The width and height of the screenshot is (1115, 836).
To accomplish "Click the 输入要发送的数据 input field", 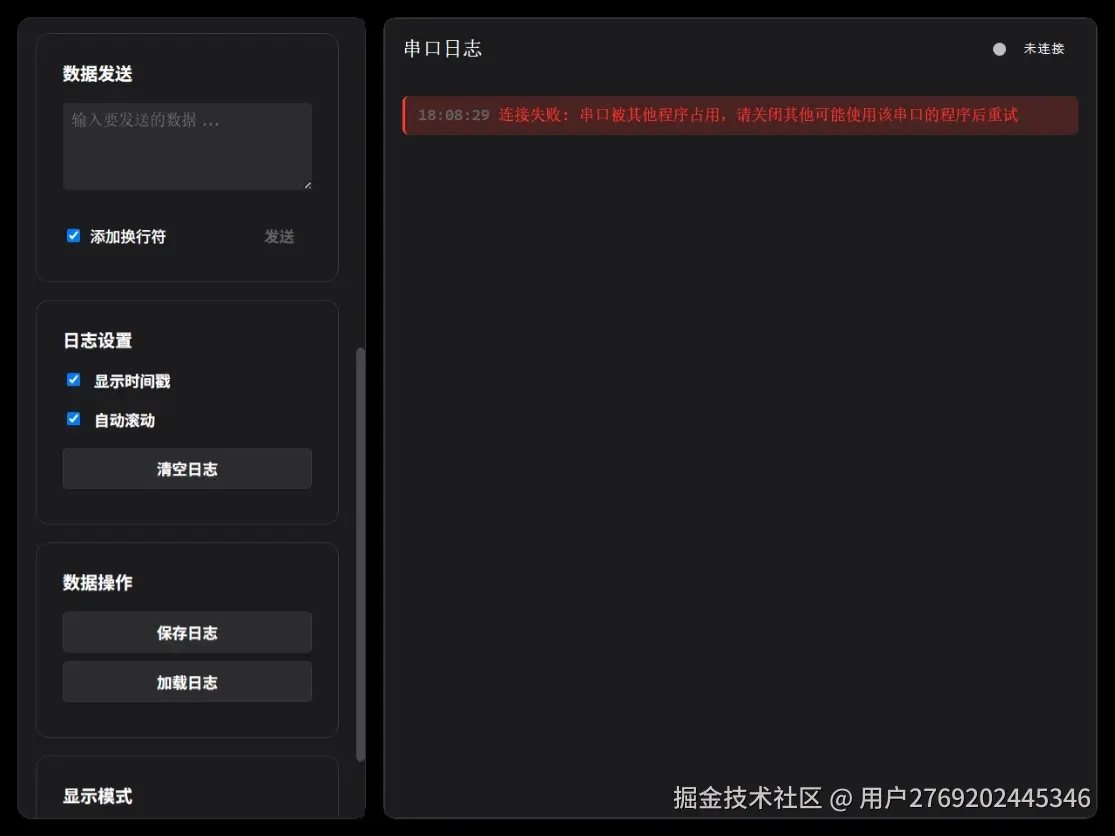I will tap(187, 145).
